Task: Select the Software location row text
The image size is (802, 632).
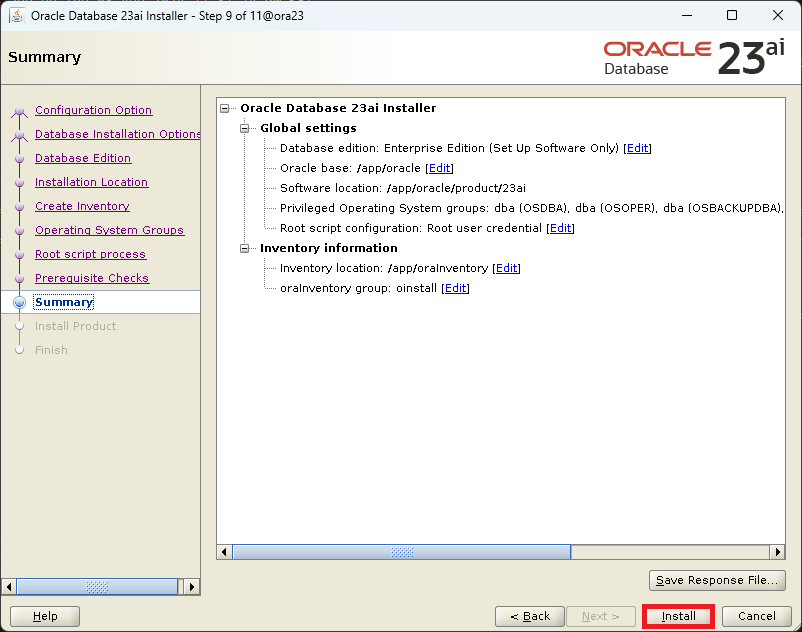Action: pyautogui.click(x=403, y=188)
